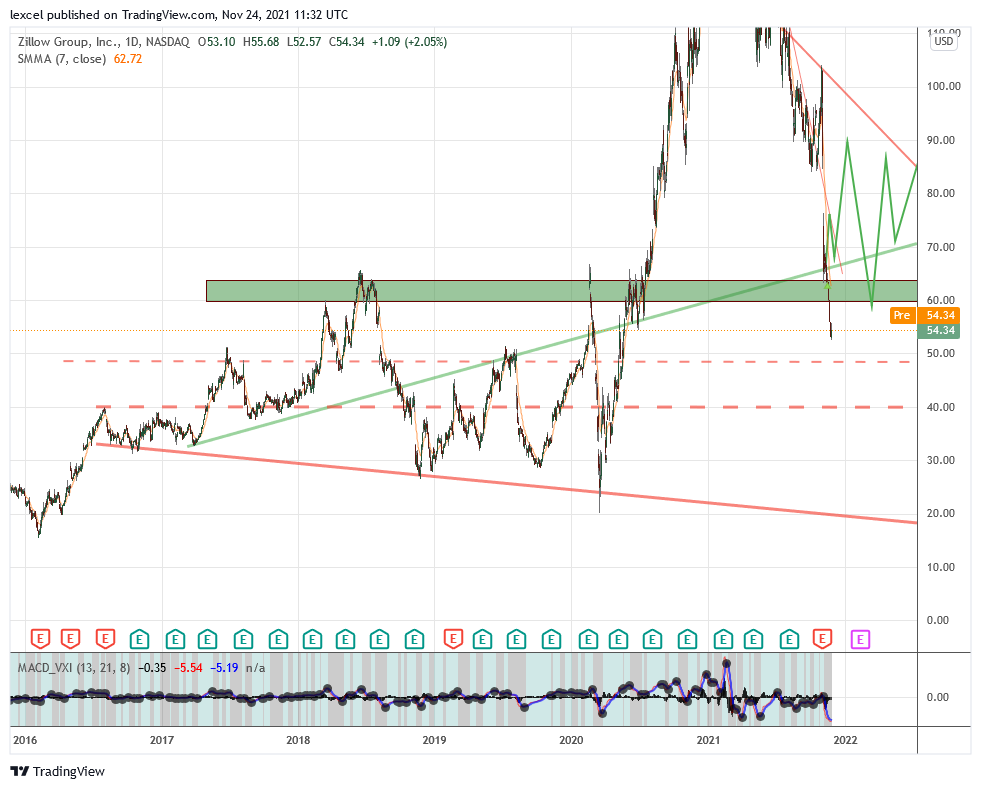Viewport: 981px width, 789px height.
Task: Click the NASDAQ exchange label
Action: coord(167,42)
